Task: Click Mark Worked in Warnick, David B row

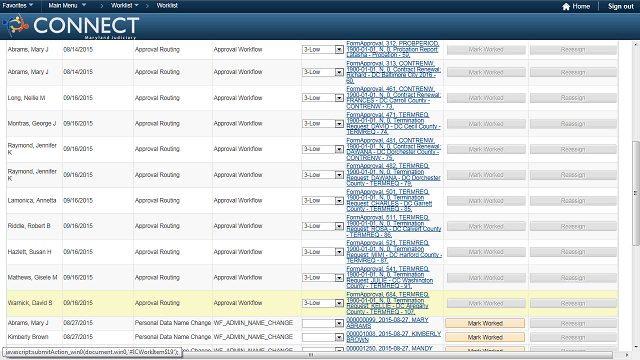Action: coord(486,303)
